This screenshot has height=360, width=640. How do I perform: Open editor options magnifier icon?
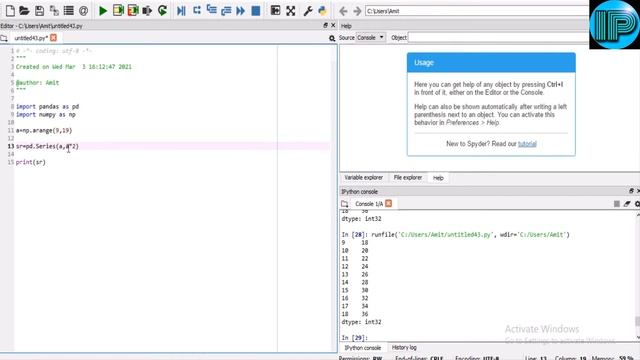click(332, 38)
